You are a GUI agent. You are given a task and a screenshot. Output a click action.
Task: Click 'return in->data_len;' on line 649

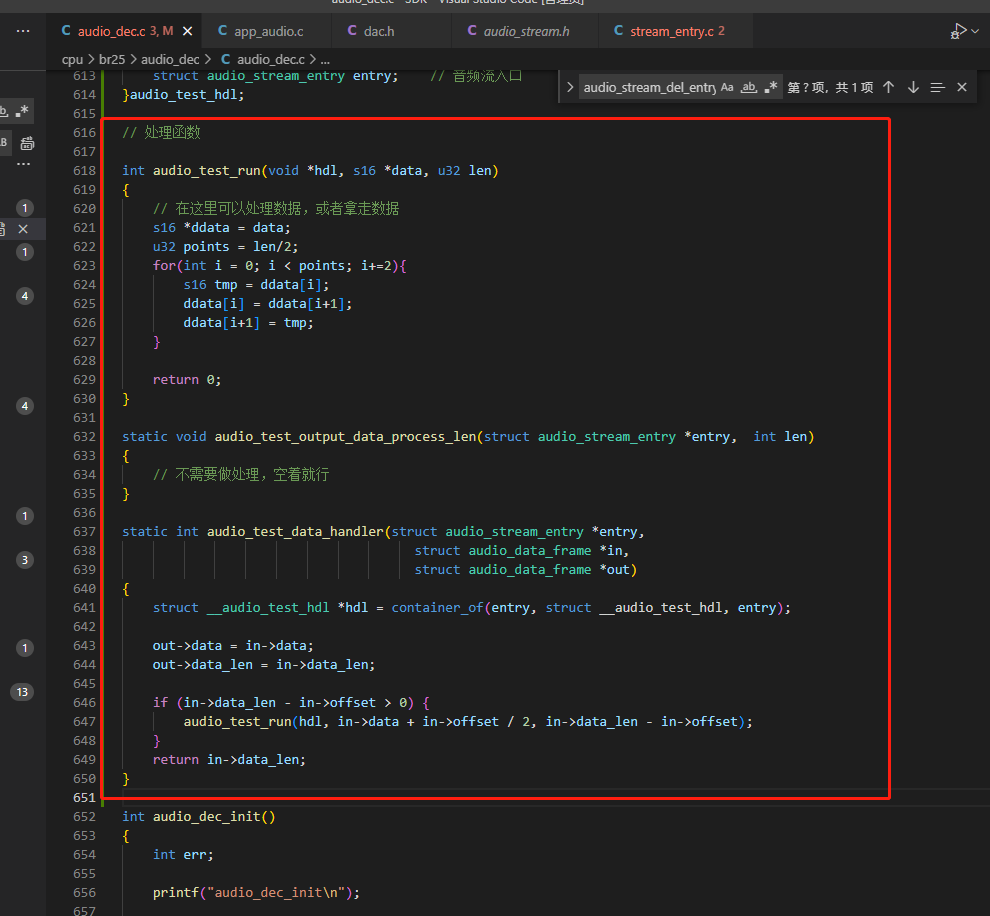(229, 759)
